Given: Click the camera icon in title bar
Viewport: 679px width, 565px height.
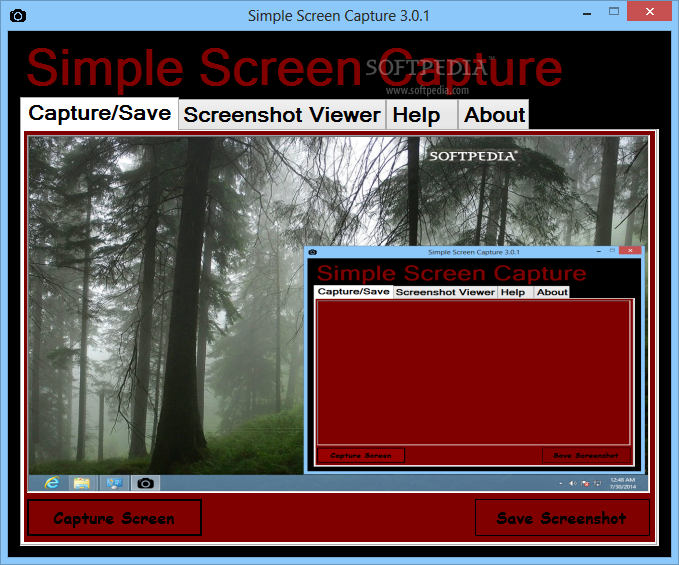Looking at the screenshot, I should point(18,16).
